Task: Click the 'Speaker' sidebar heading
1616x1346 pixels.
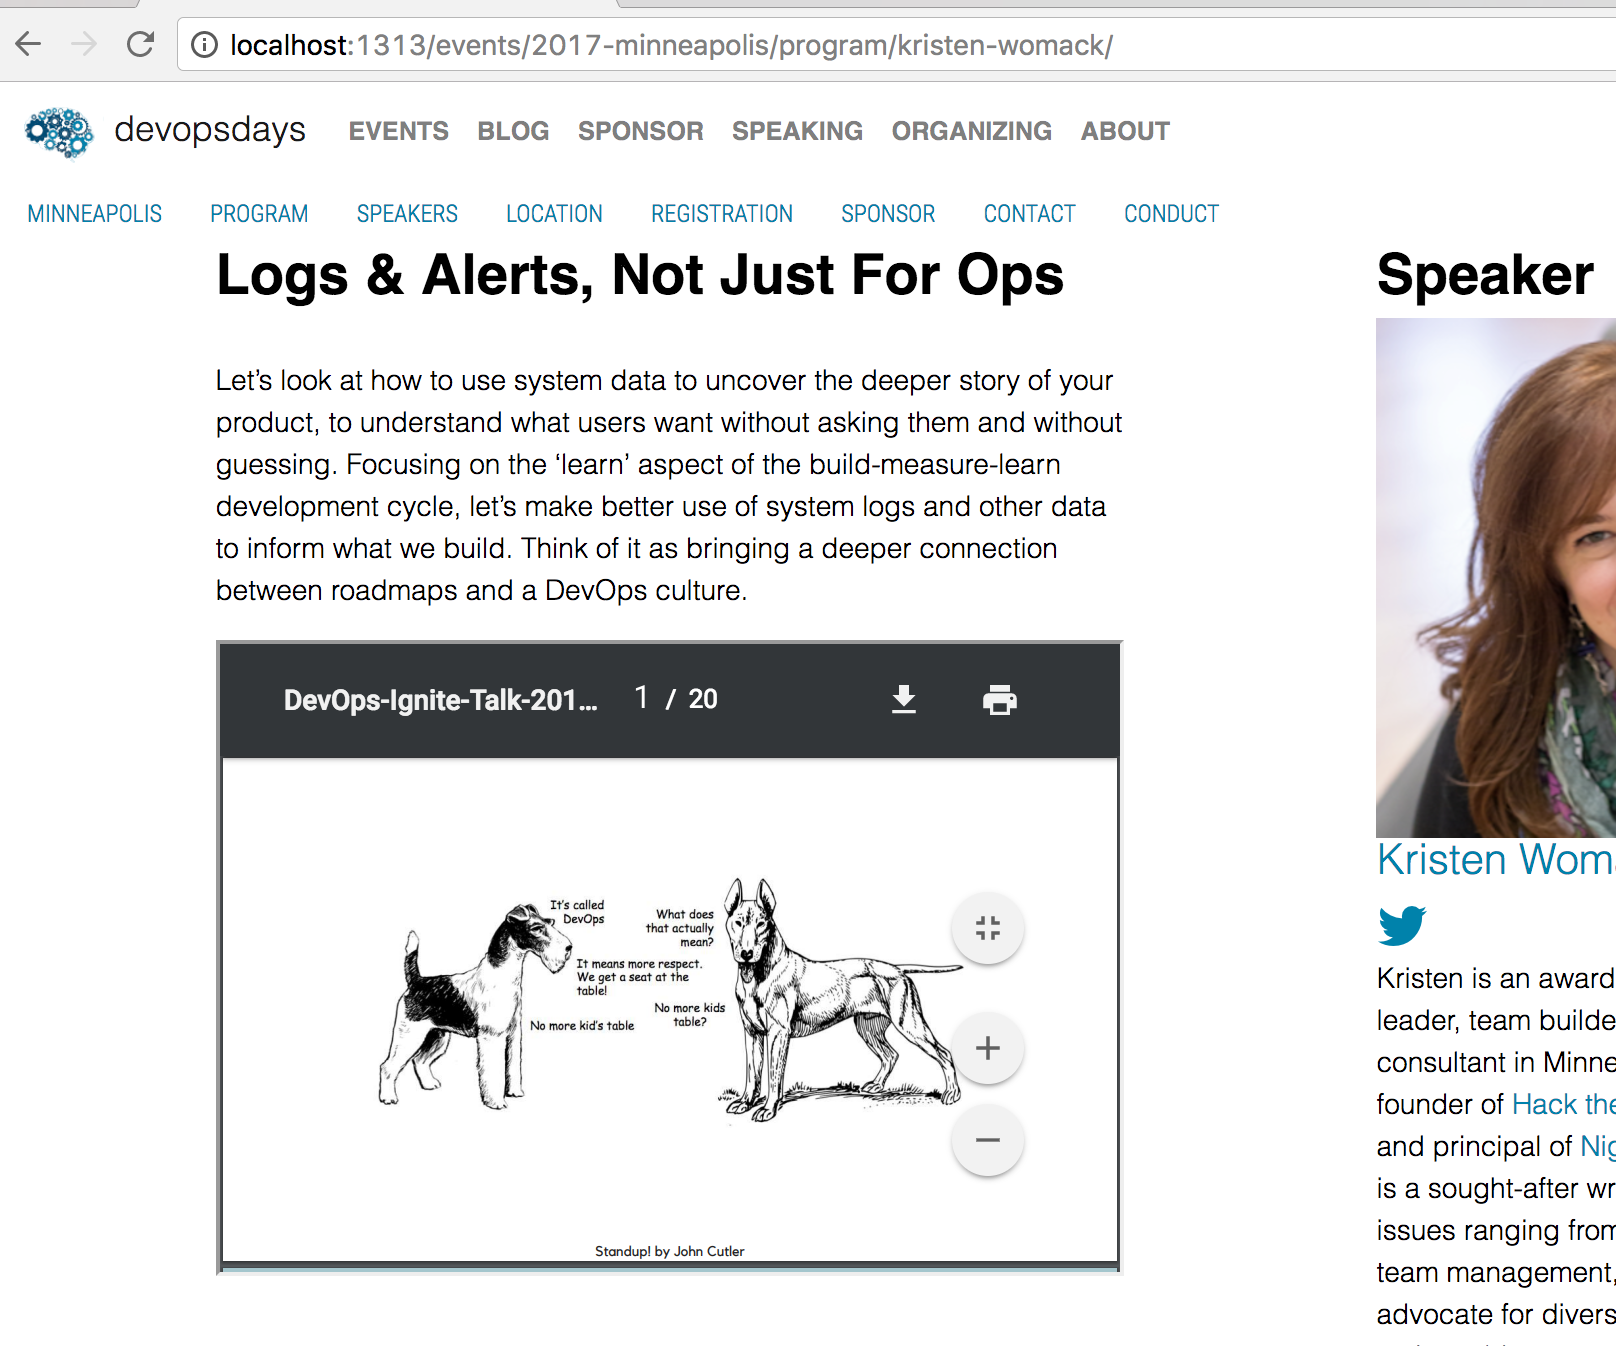Action: tap(1485, 275)
